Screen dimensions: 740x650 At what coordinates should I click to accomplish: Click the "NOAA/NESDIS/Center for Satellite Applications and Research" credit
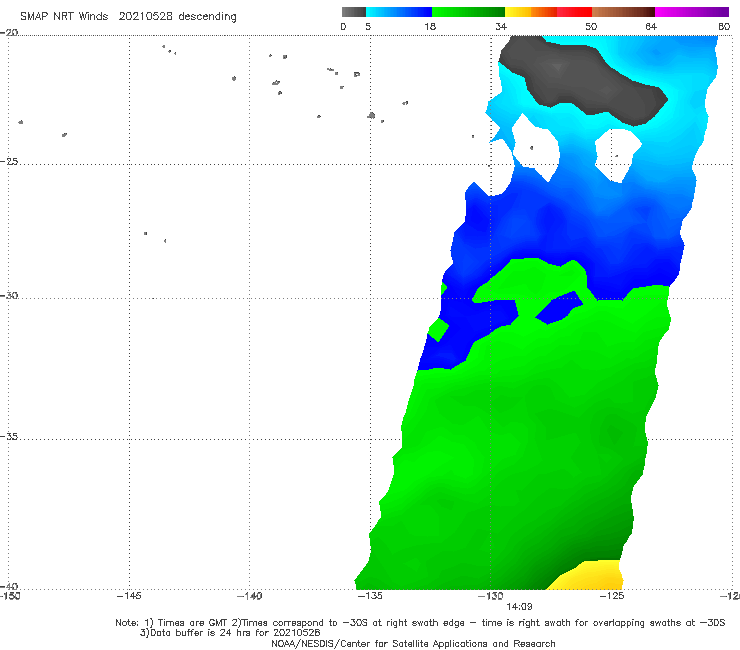point(413,643)
